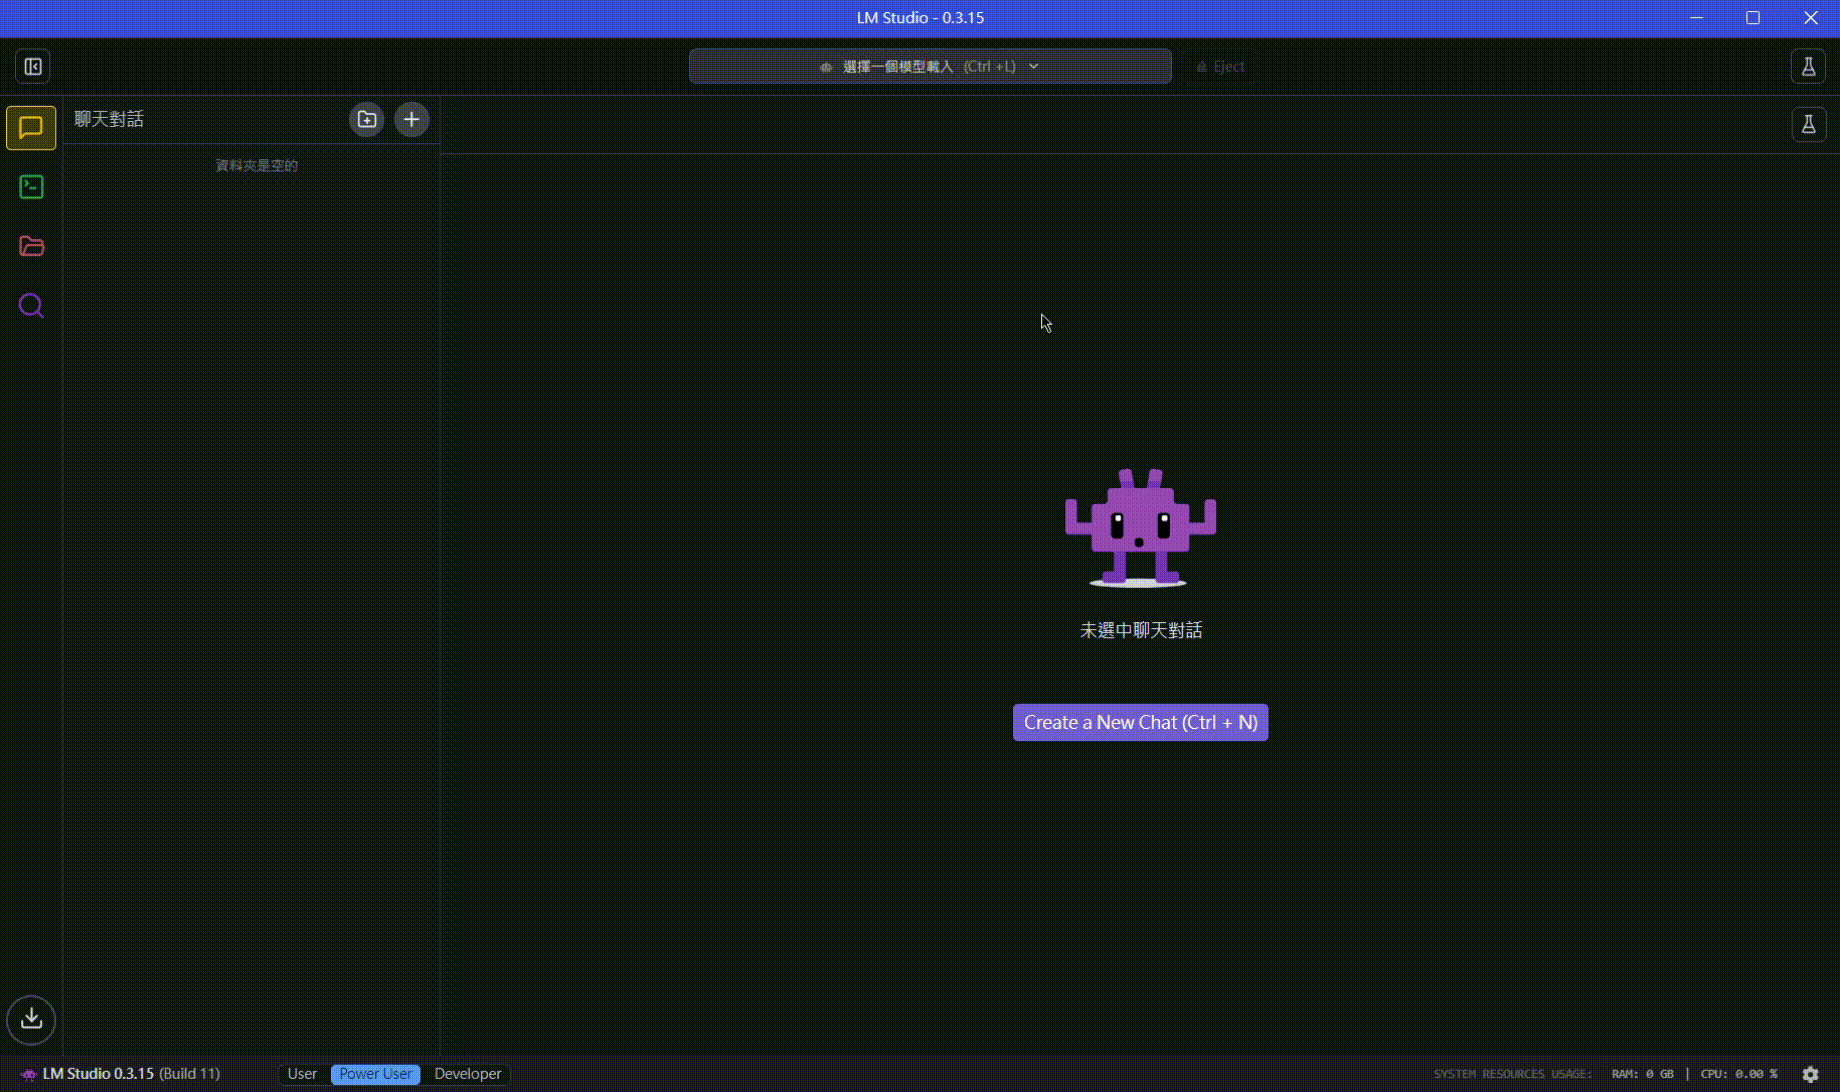Enable Power User mode

pyautogui.click(x=375, y=1074)
